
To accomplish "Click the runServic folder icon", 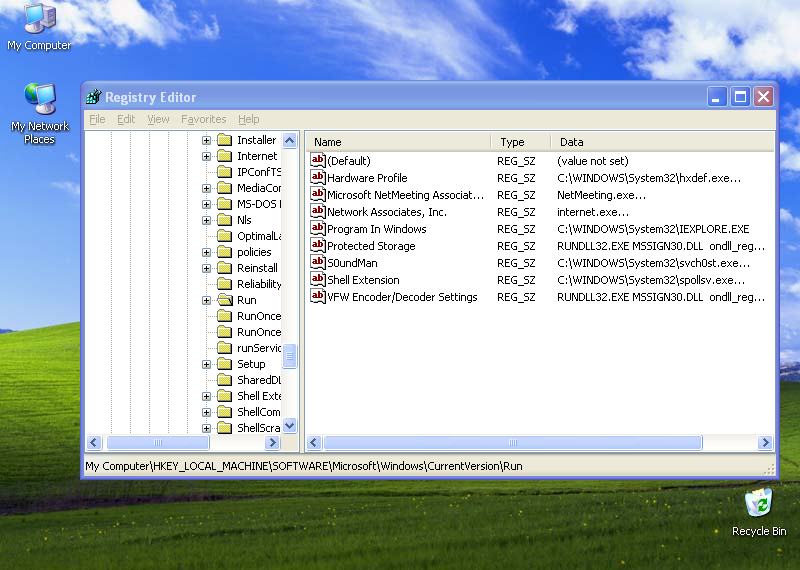I will (x=224, y=348).
